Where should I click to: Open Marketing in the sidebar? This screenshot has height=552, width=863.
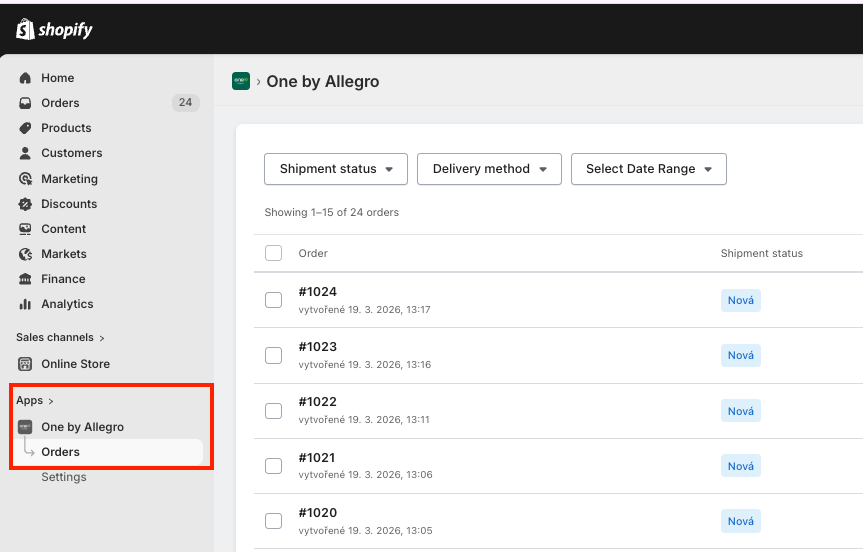69,179
